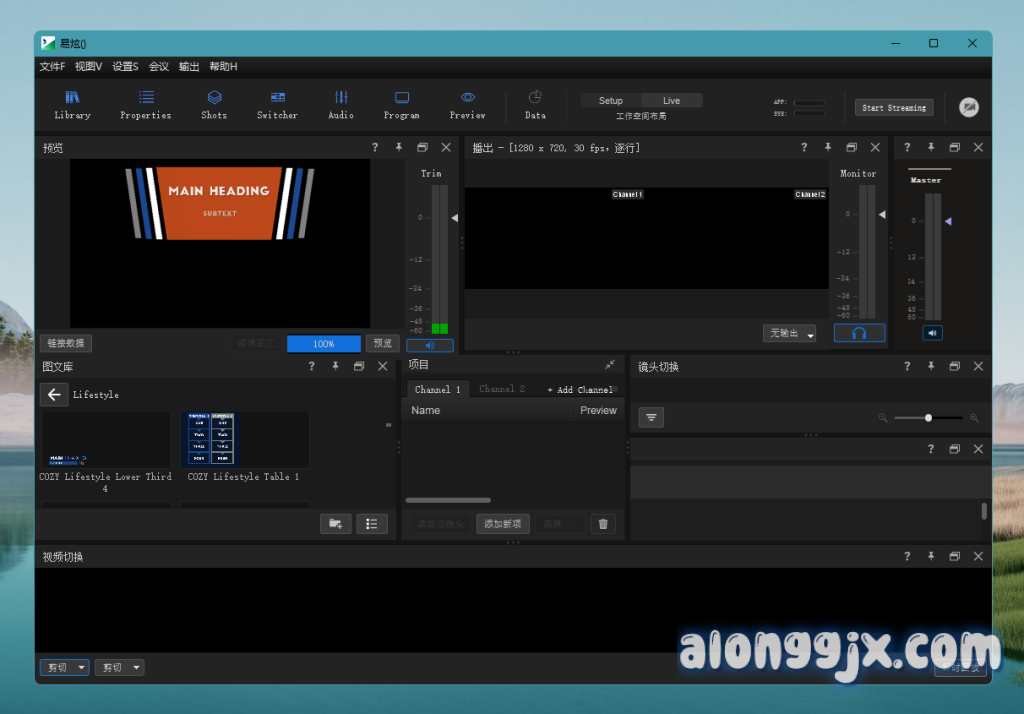Adjust the zoom slider in shot switcher panel
This screenshot has height=714, width=1024.
point(928,418)
